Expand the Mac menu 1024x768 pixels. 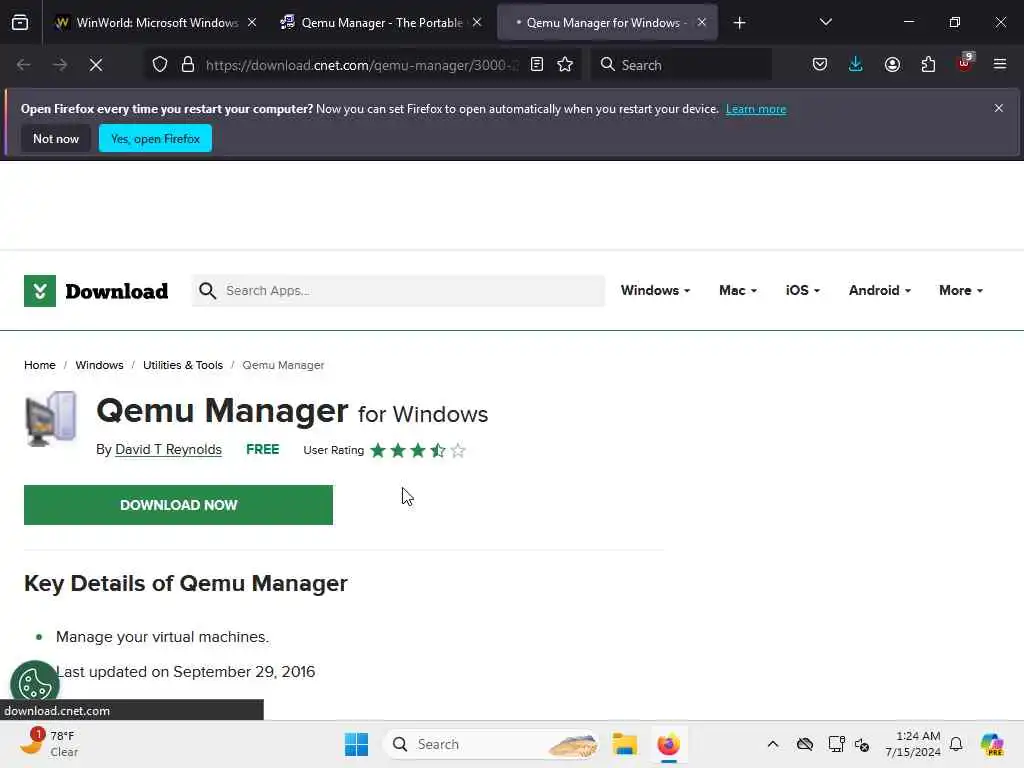point(738,291)
